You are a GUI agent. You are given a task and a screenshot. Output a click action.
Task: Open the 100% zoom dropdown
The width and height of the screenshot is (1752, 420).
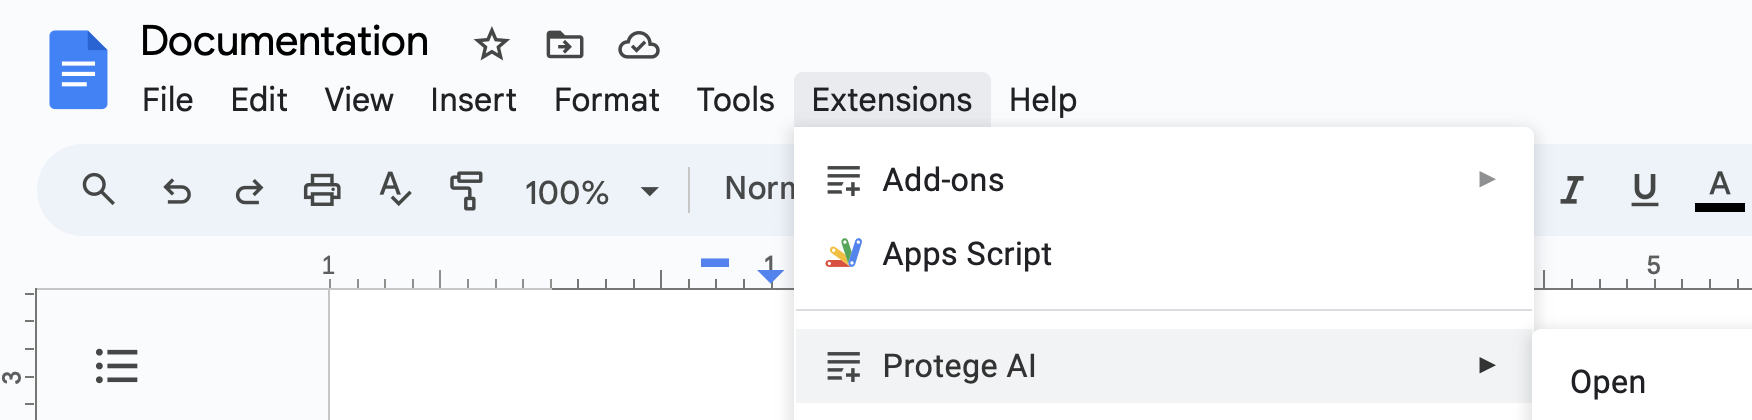(590, 191)
